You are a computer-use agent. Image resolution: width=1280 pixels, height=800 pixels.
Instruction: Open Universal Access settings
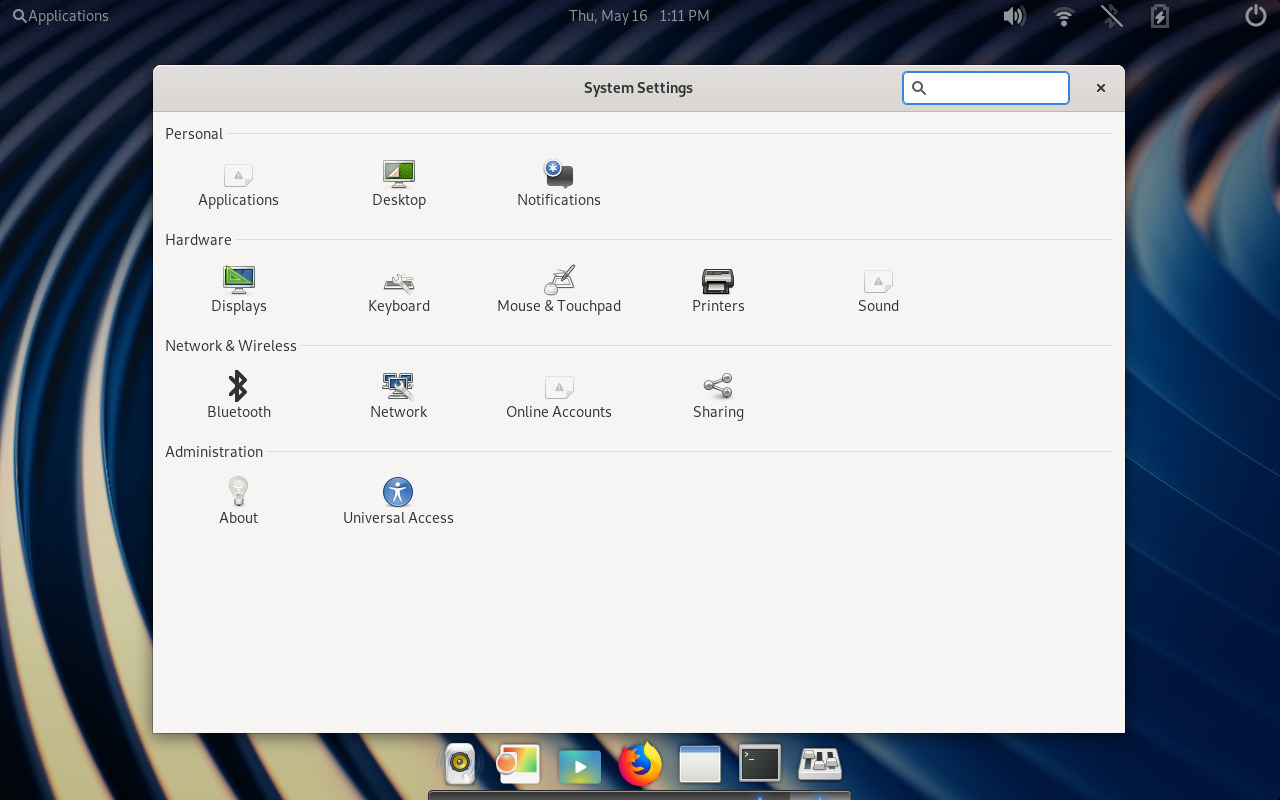398,501
